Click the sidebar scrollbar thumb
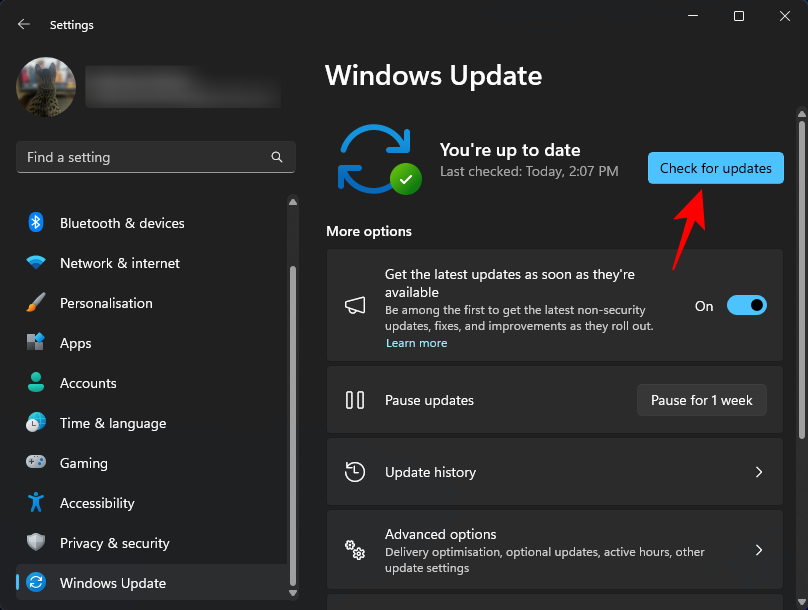The height and width of the screenshot is (610, 808). click(293, 426)
